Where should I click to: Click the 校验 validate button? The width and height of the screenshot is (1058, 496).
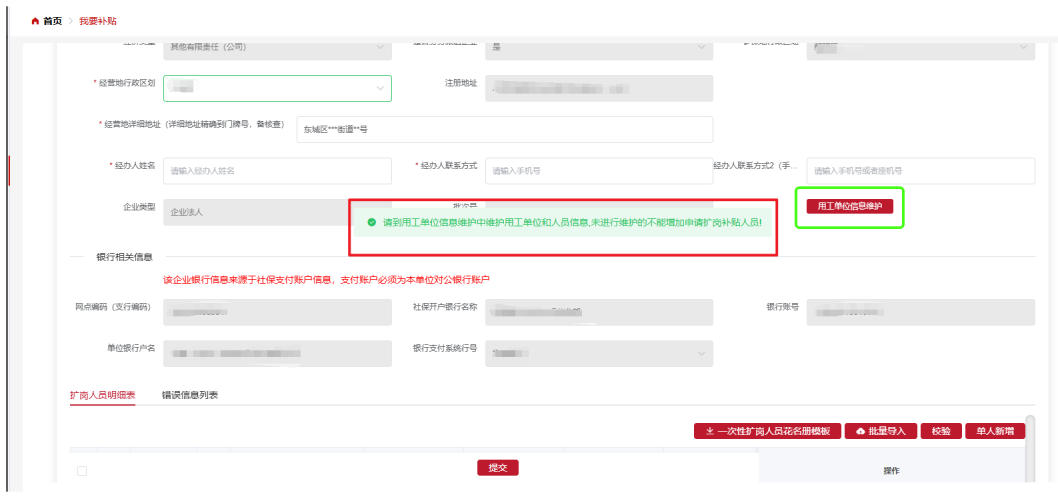click(x=941, y=431)
